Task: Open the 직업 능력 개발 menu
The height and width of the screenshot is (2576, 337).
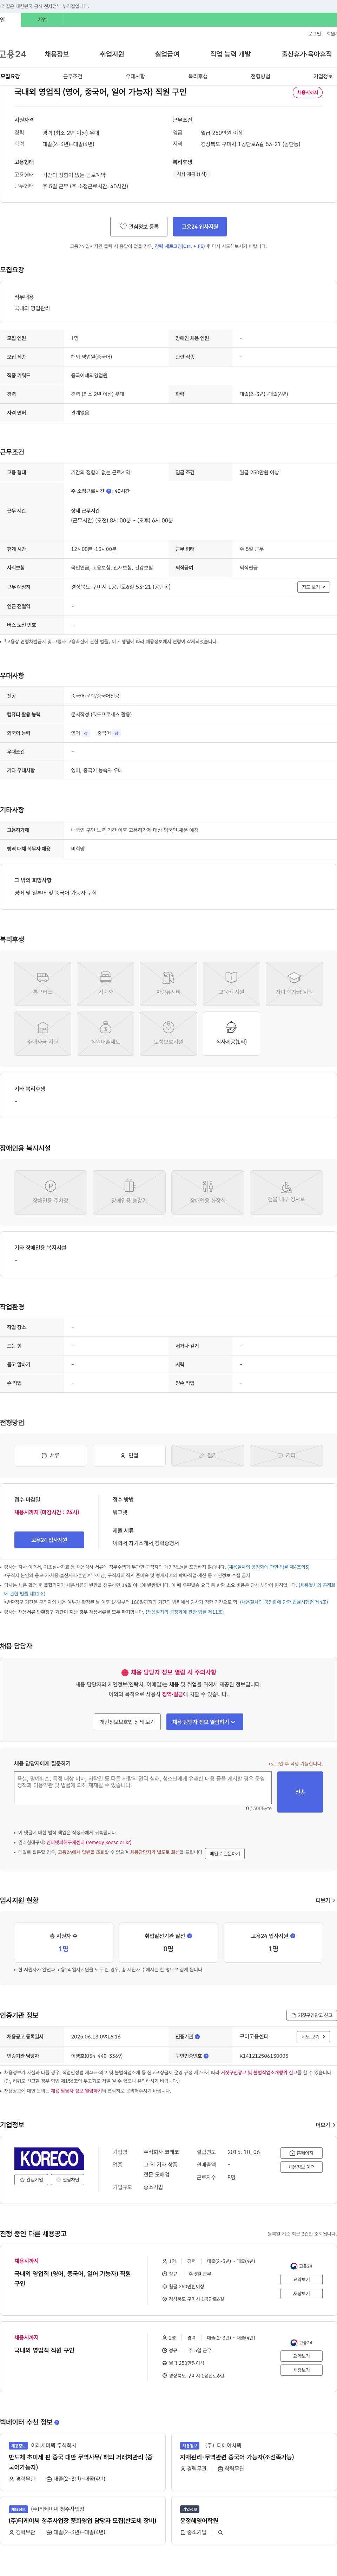Action: click(x=230, y=54)
